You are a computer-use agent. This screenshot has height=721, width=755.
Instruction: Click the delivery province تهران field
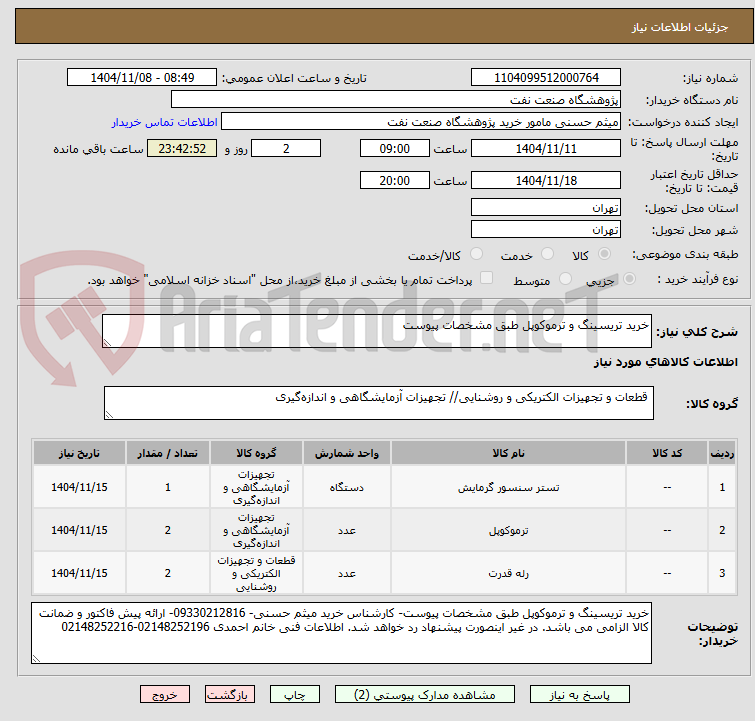tap(546, 208)
